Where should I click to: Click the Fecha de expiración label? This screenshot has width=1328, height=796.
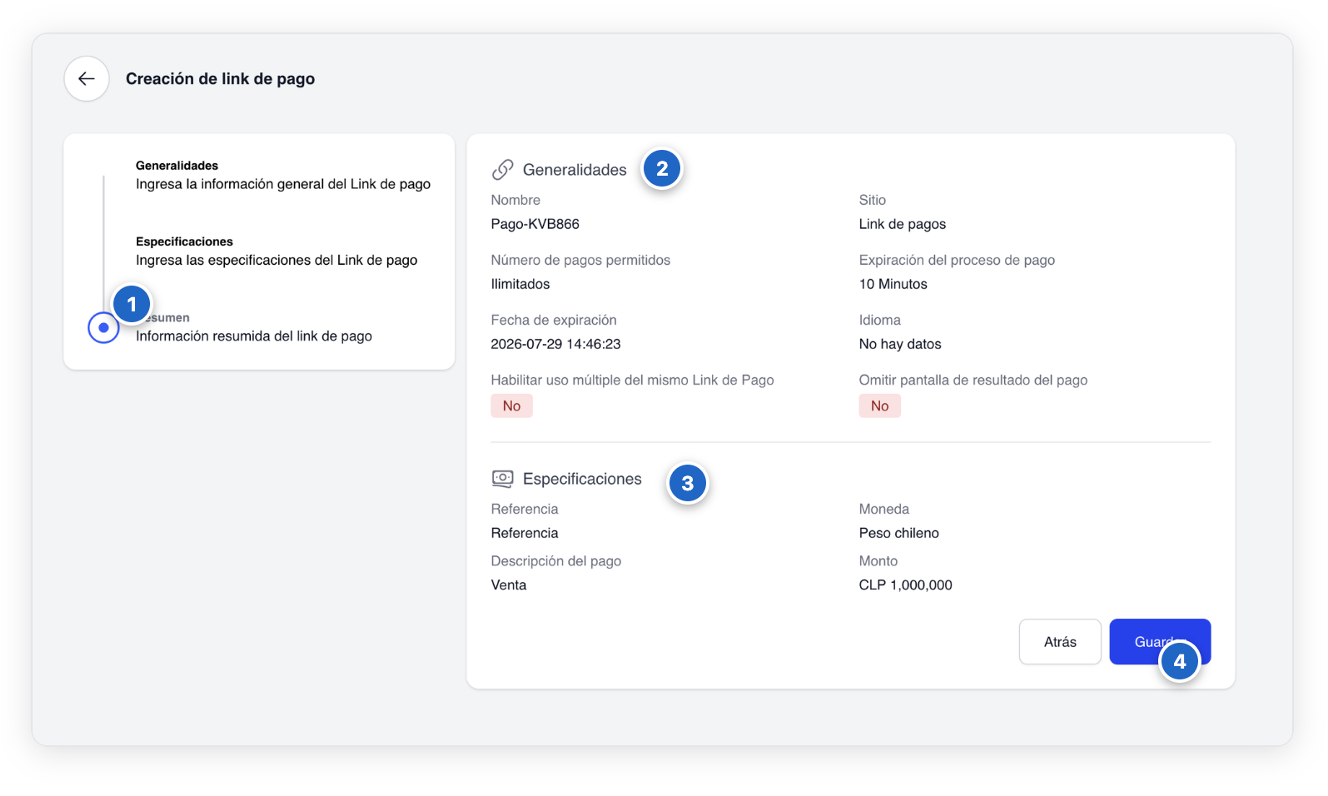pos(554,320)
